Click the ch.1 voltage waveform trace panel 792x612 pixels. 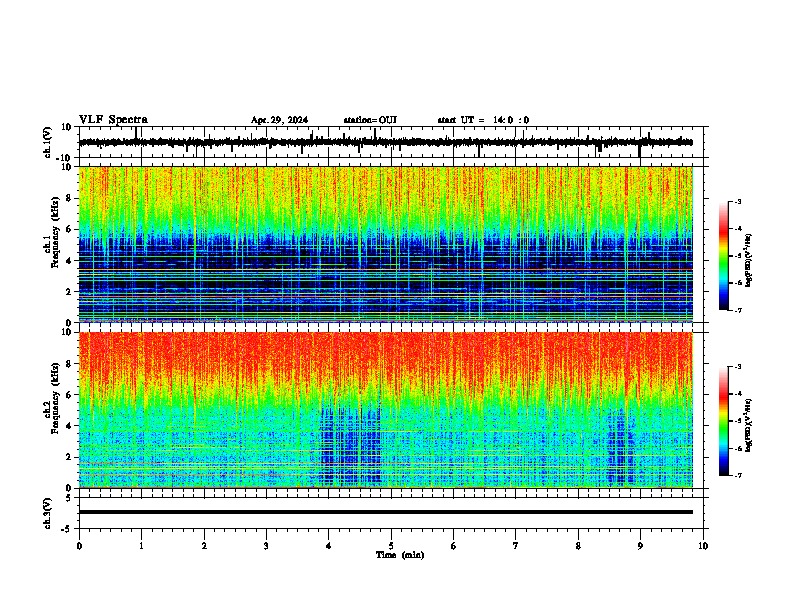[393, 142]
